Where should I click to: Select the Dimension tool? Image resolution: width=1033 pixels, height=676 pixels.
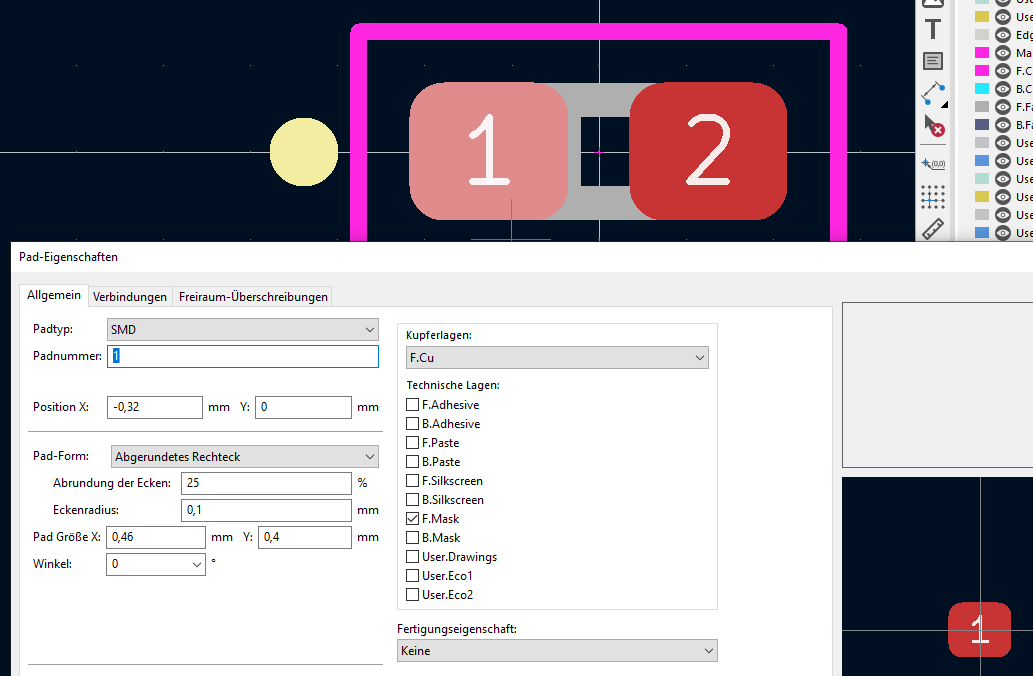933,94
